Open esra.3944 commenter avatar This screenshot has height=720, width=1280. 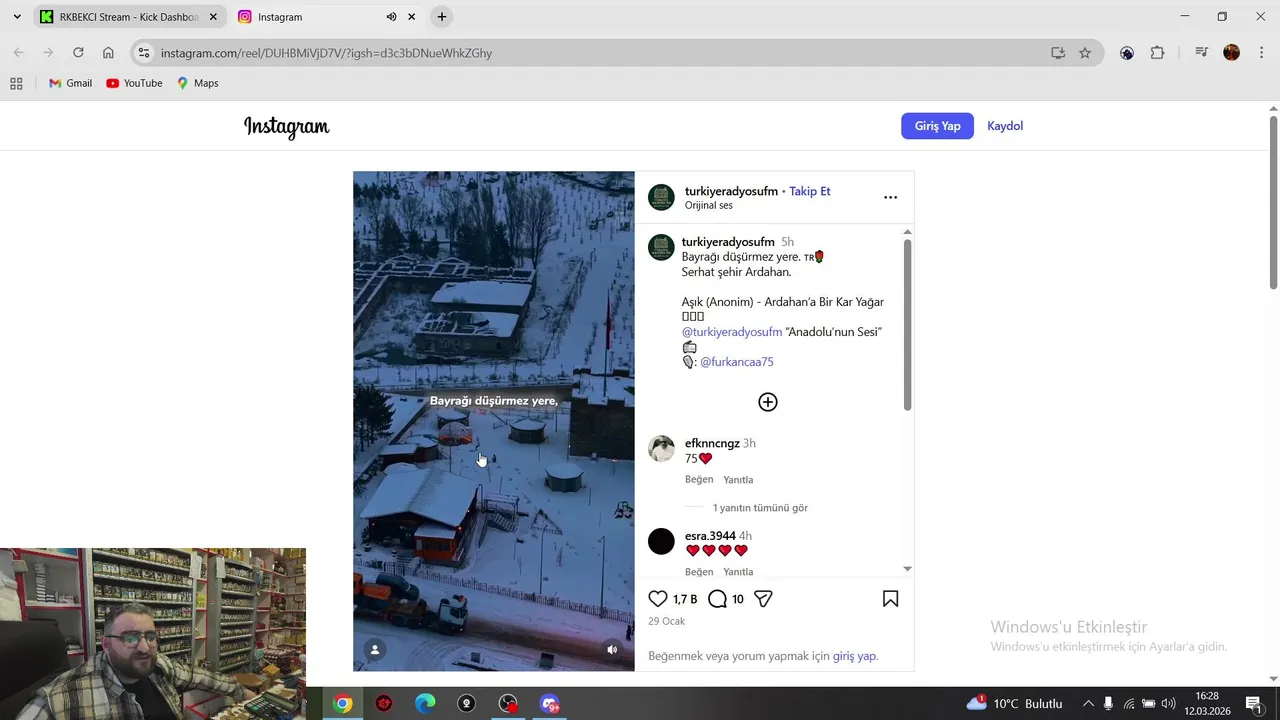(661, 541)
